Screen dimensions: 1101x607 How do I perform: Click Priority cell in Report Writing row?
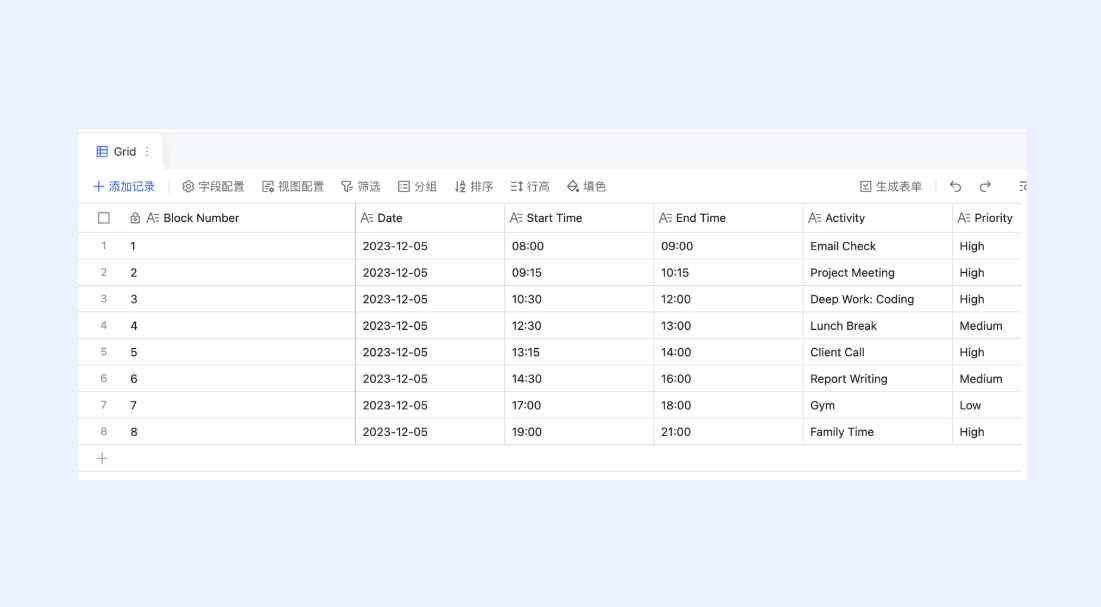coord(987,379)
